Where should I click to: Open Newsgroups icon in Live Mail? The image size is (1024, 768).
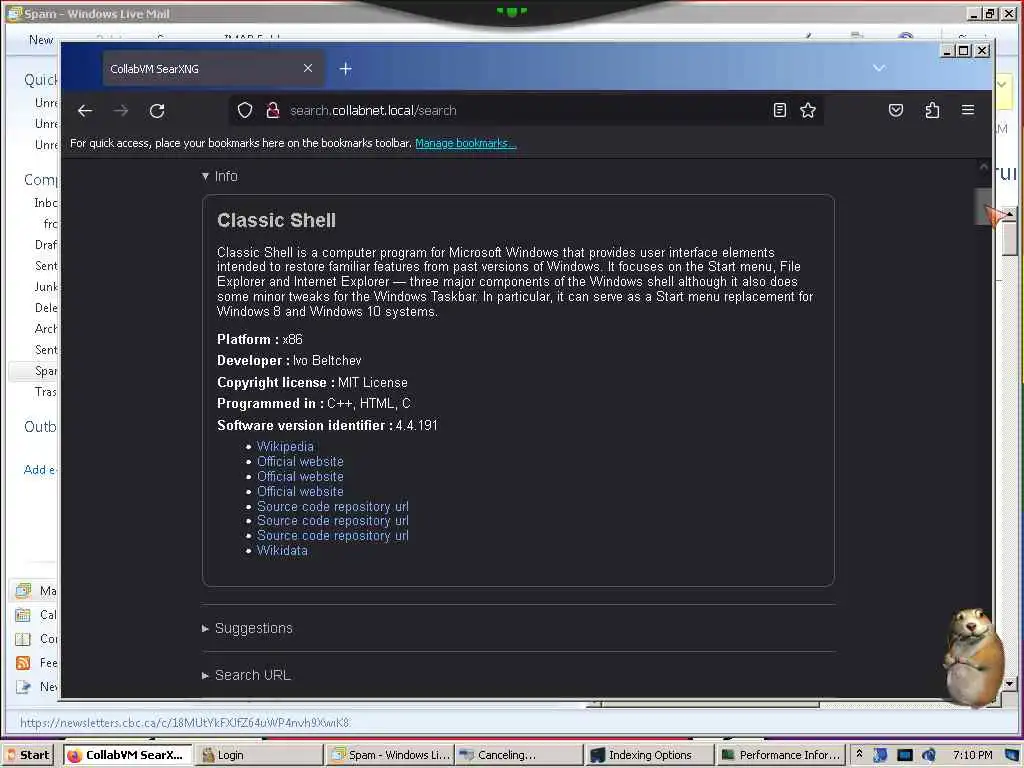coord(23,687)
